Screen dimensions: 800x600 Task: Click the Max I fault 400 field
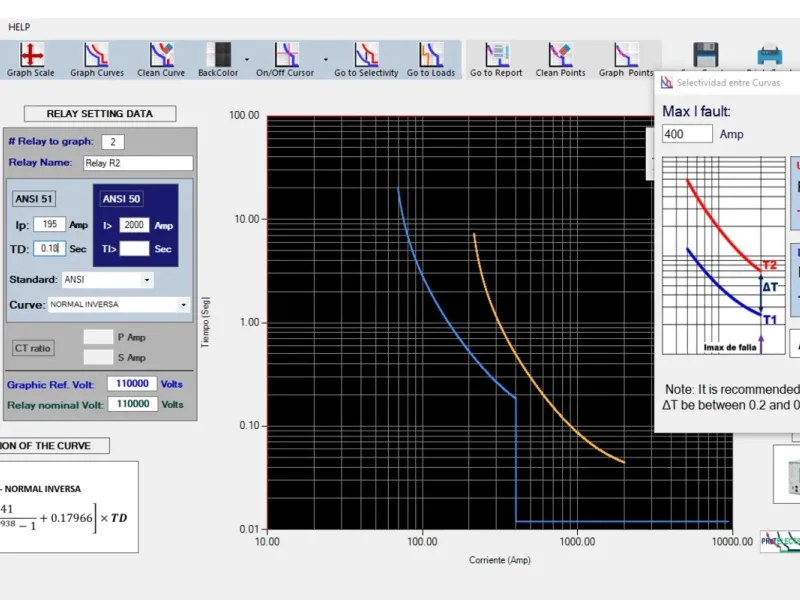click(687, 134)
